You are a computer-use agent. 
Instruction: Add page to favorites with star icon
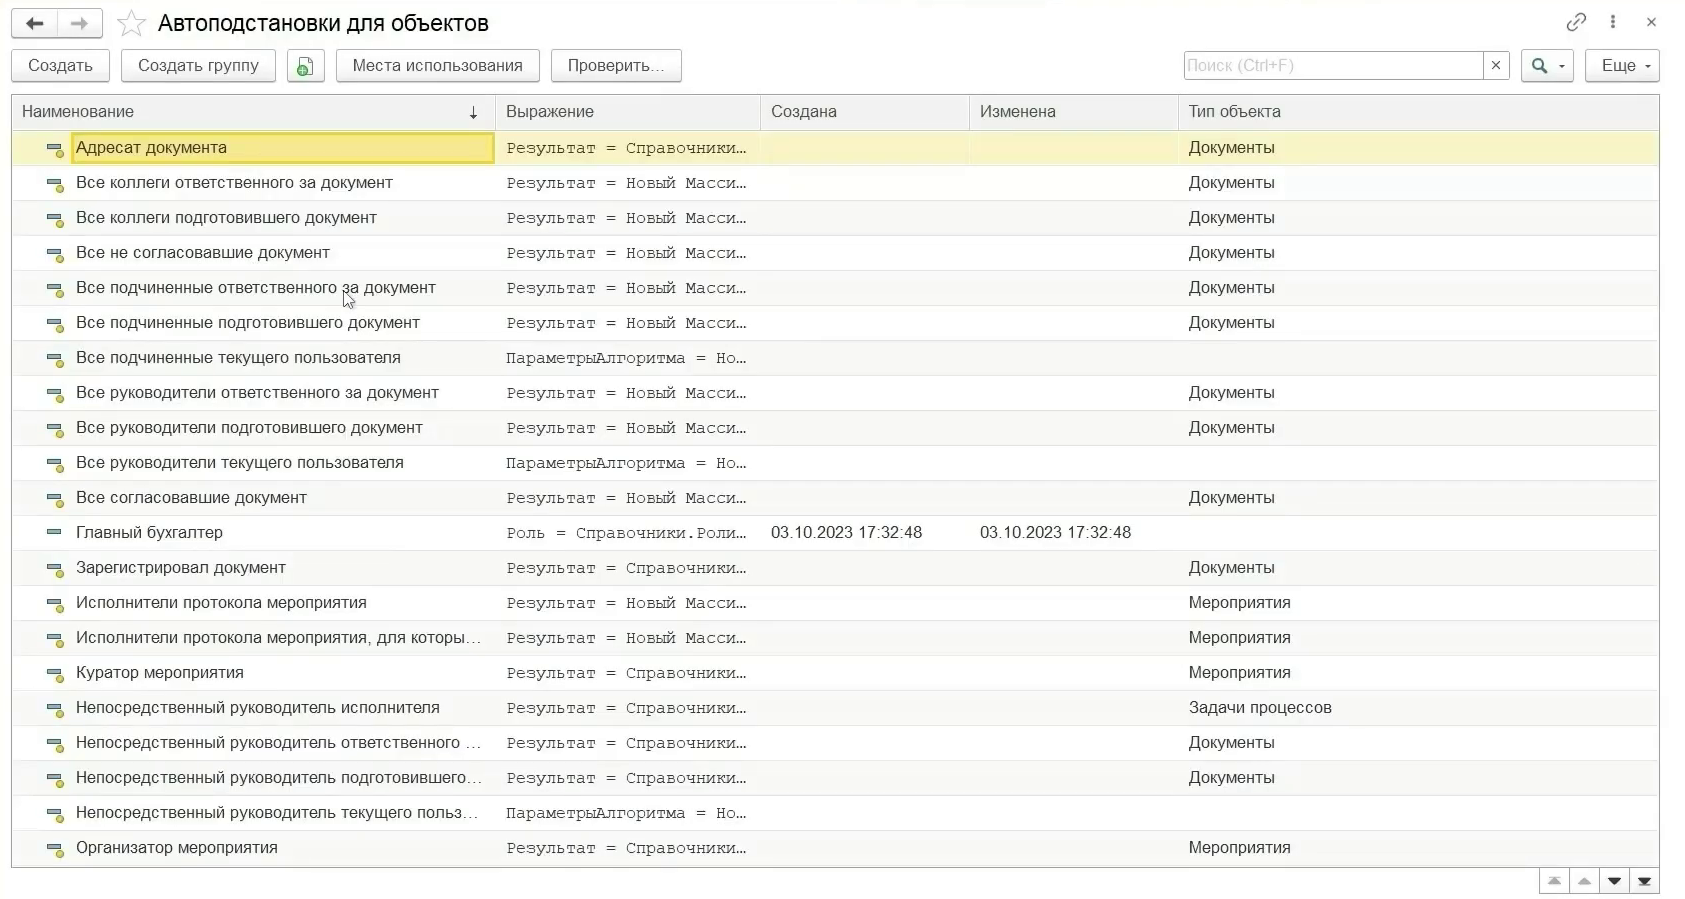point(131,23)
